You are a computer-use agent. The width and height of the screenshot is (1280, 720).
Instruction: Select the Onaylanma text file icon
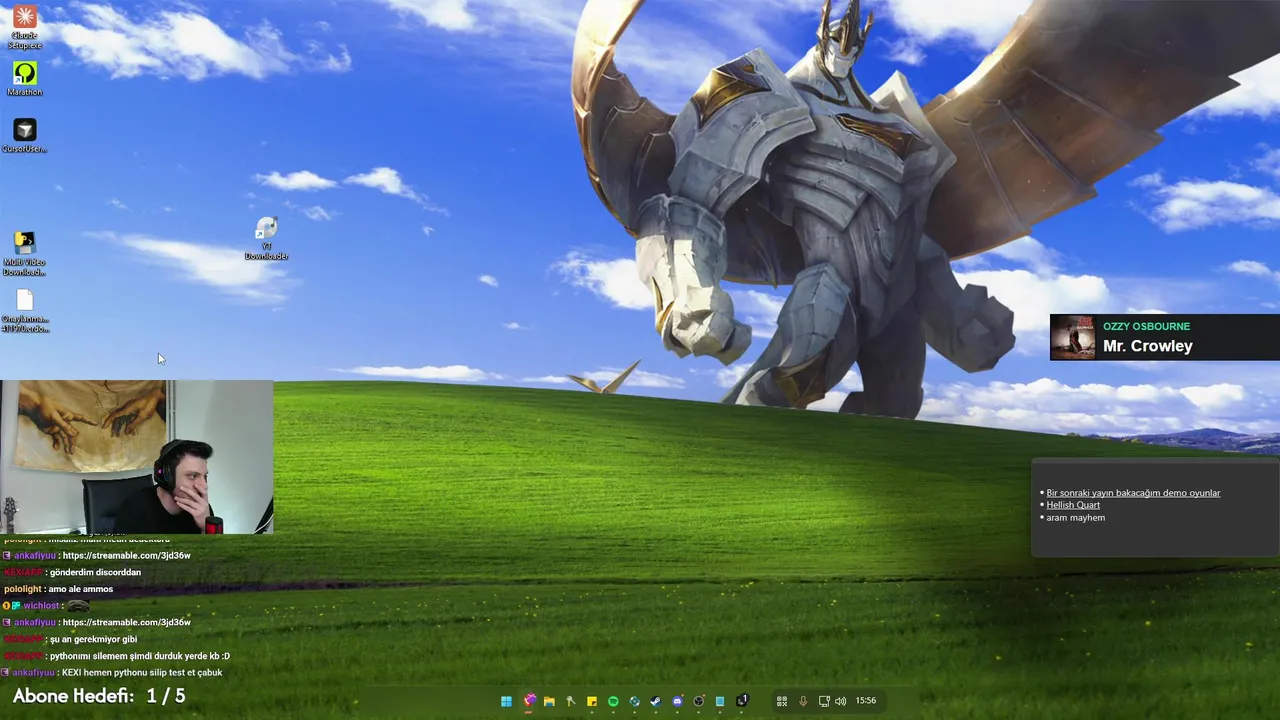click(x=25, y=311)
